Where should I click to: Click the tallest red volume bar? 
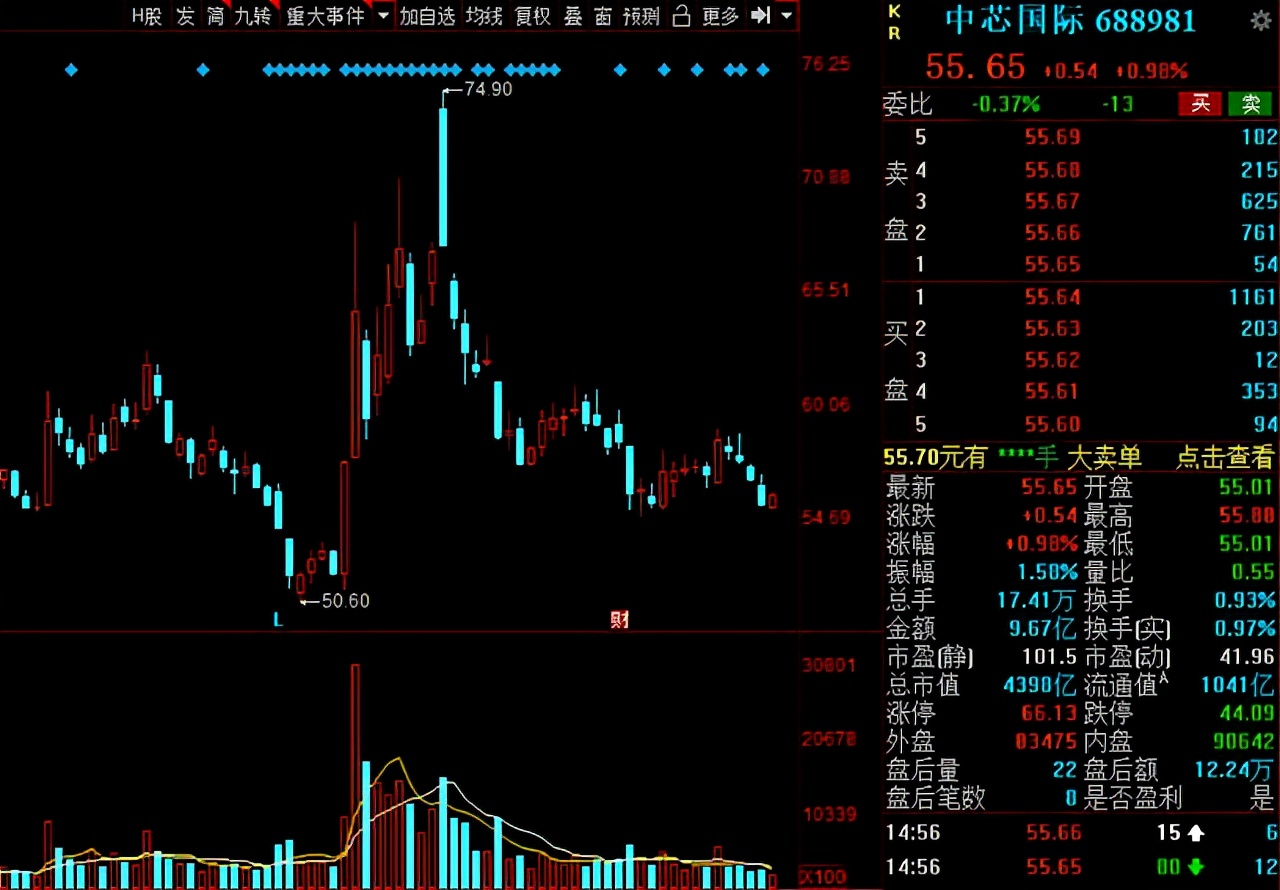[x=355, y=776]
